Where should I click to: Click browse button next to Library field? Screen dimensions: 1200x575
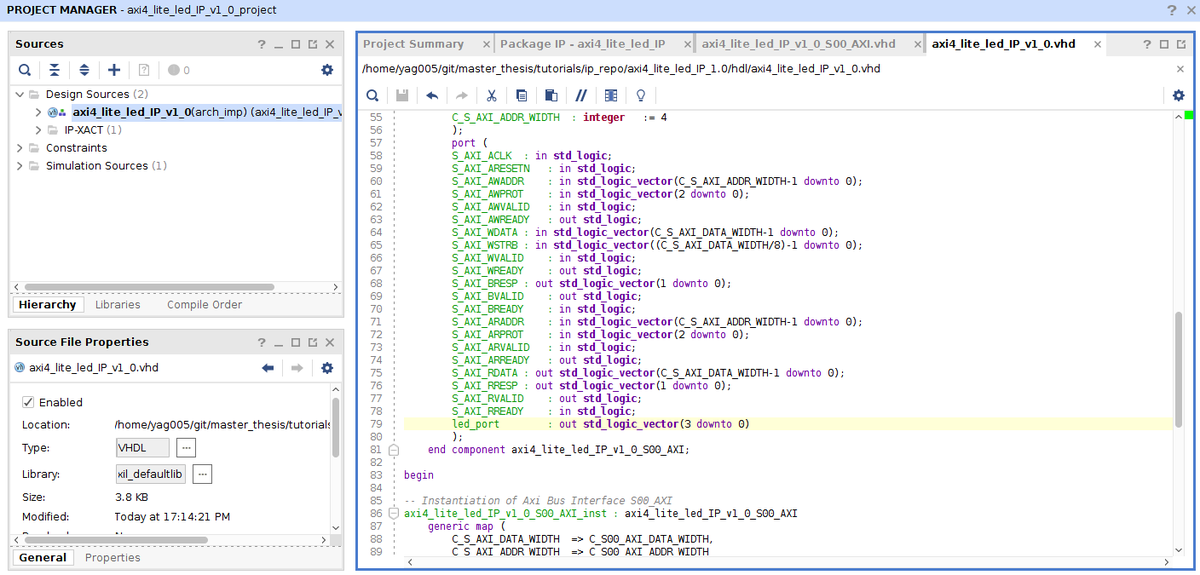coord(202,474)
